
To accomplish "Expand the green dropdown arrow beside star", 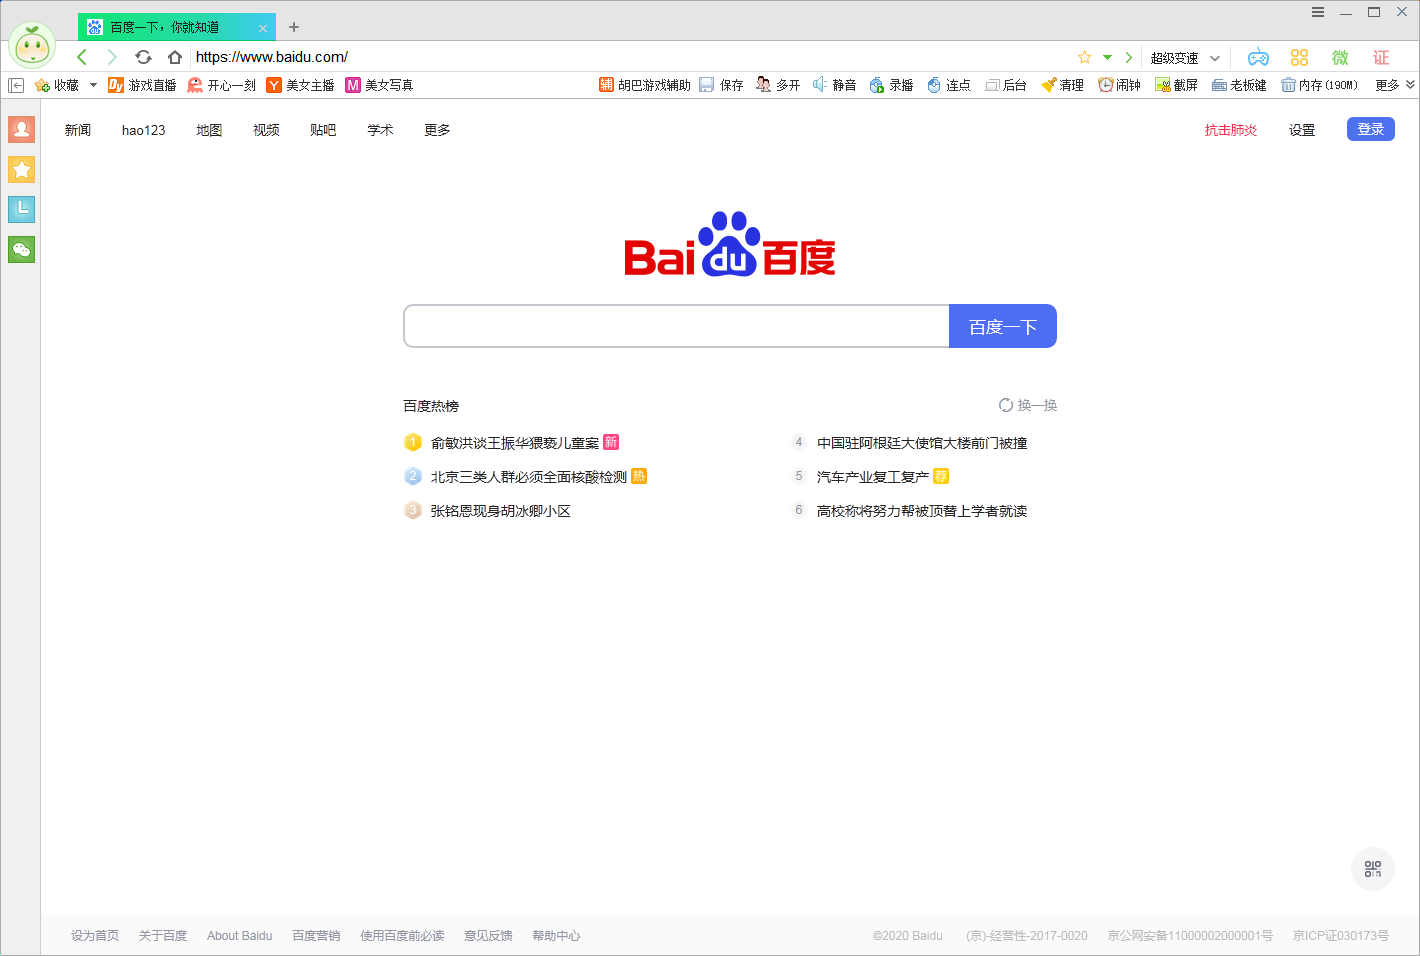I will [1107, 57].
